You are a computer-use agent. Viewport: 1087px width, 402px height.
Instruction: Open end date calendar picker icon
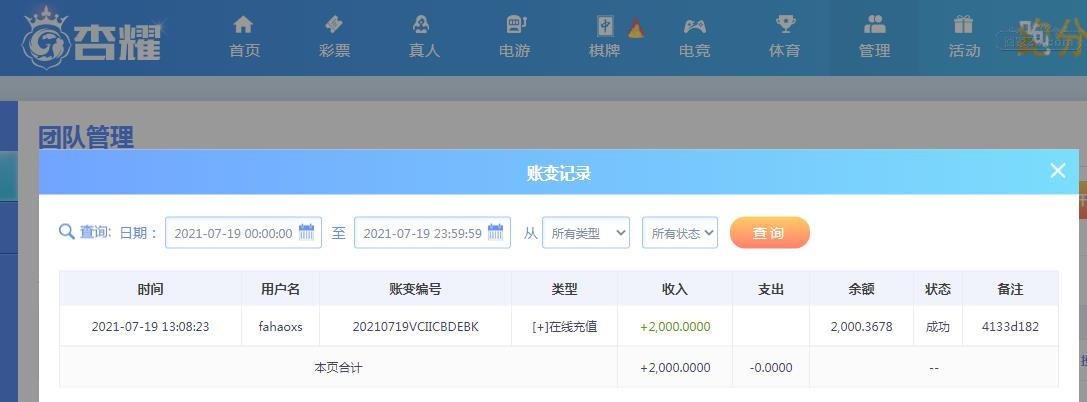496,233
